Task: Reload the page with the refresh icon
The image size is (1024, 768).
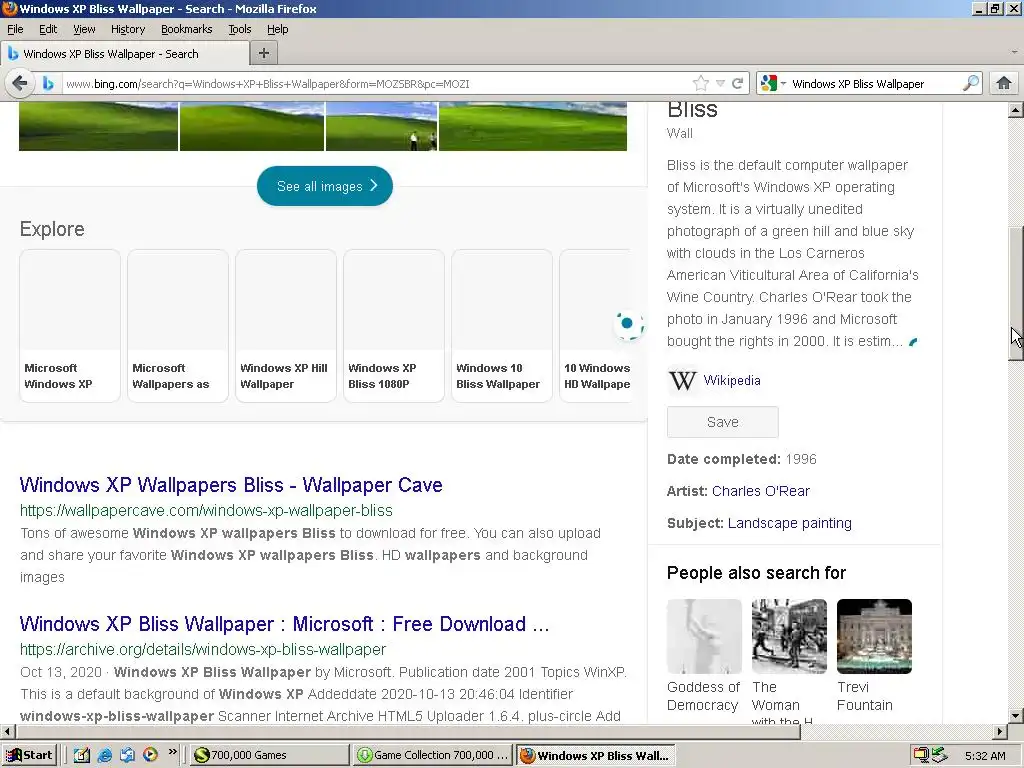Action: coord(737,84)
